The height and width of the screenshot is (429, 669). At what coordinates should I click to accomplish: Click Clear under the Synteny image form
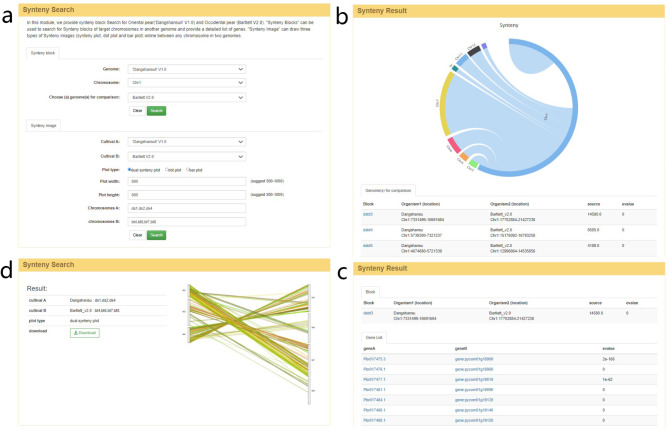coord(137,235)
